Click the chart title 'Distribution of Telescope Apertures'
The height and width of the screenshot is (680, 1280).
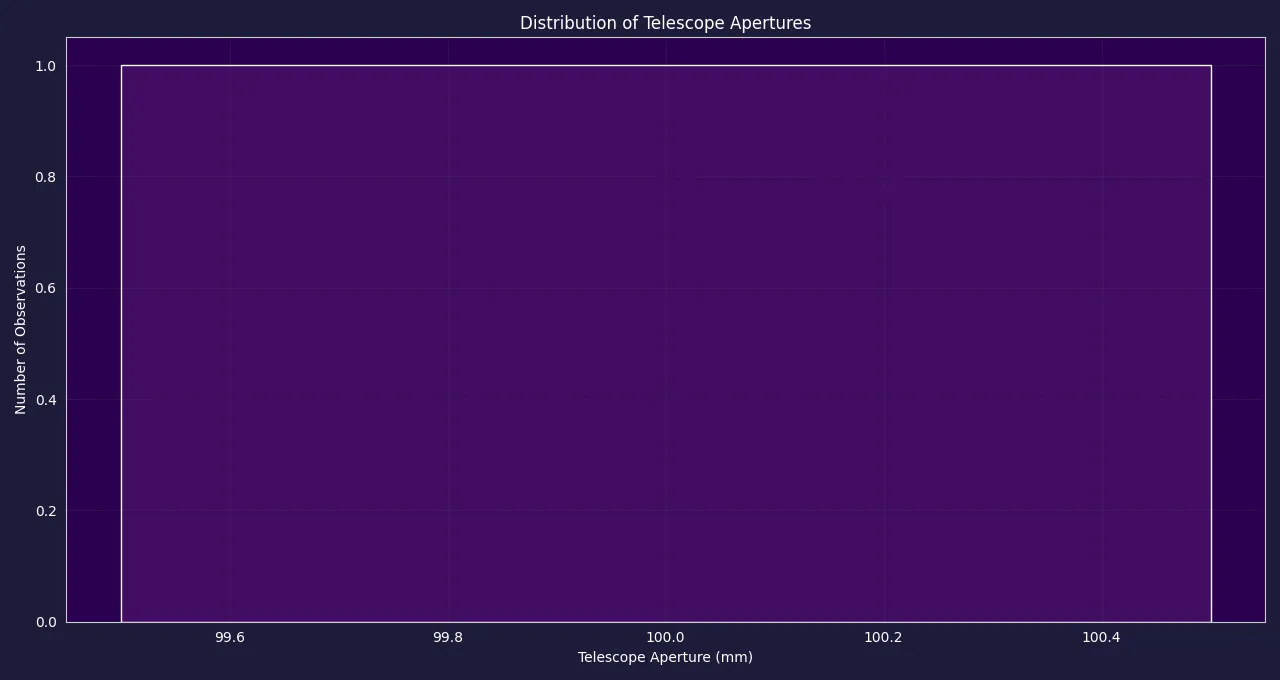click(665, 23)
